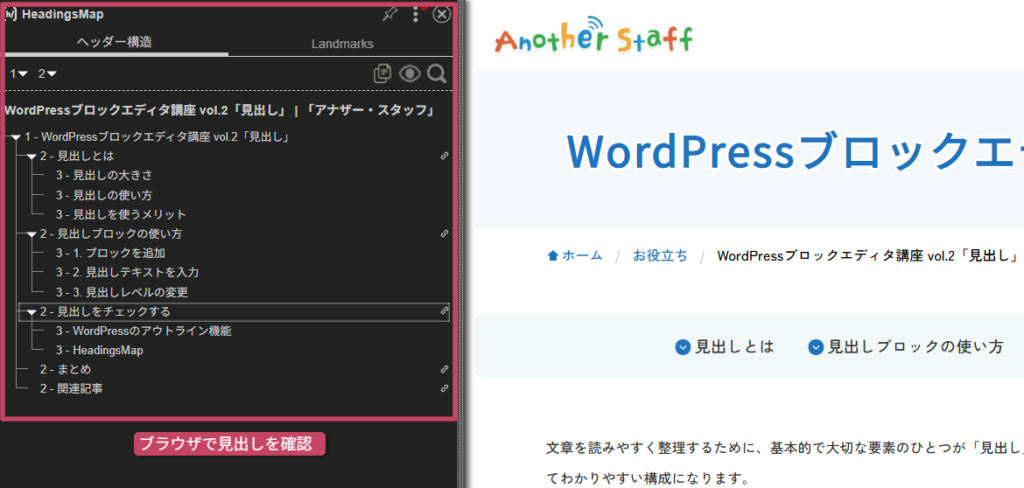The height and width of the screenshot is (488, 1024).
Task: Click the link icon beside 見出しをチェックする
Action: 445,311
